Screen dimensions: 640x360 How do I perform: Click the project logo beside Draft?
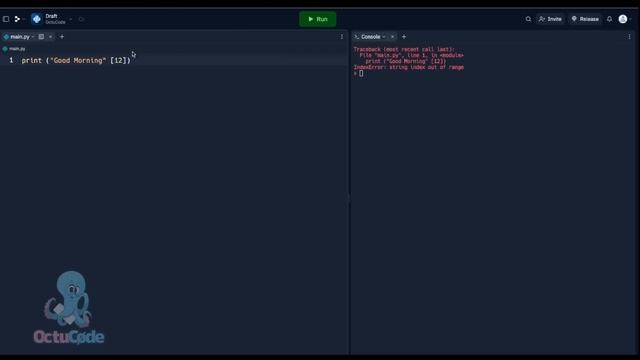[37, 19]
